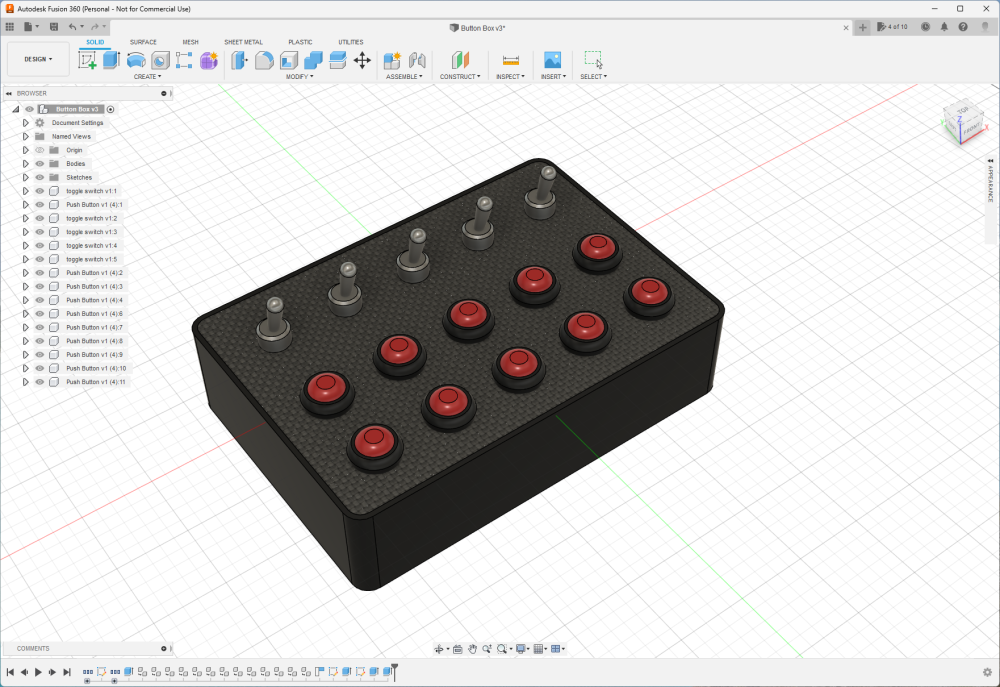
Task: Open the Modify menu dropdown
Action: coord(299,76)
